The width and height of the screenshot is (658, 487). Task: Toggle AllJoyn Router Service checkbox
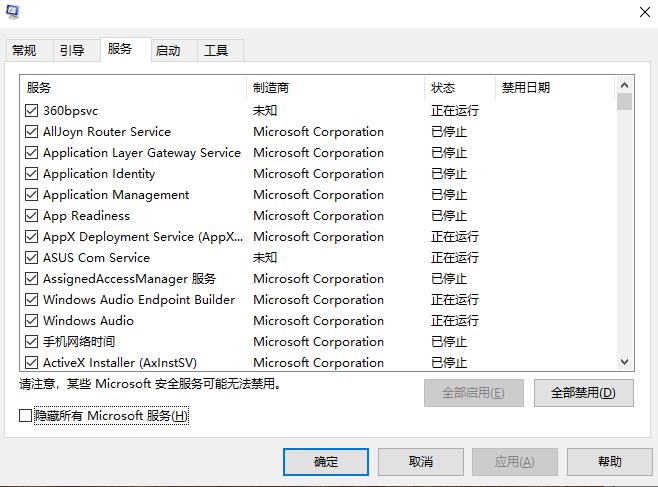pos(31,132)
